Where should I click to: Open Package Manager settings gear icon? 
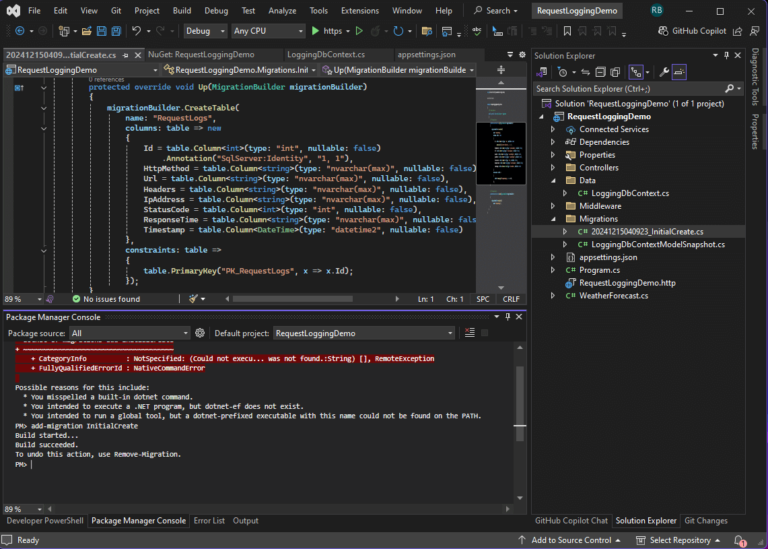click(200, 333)
